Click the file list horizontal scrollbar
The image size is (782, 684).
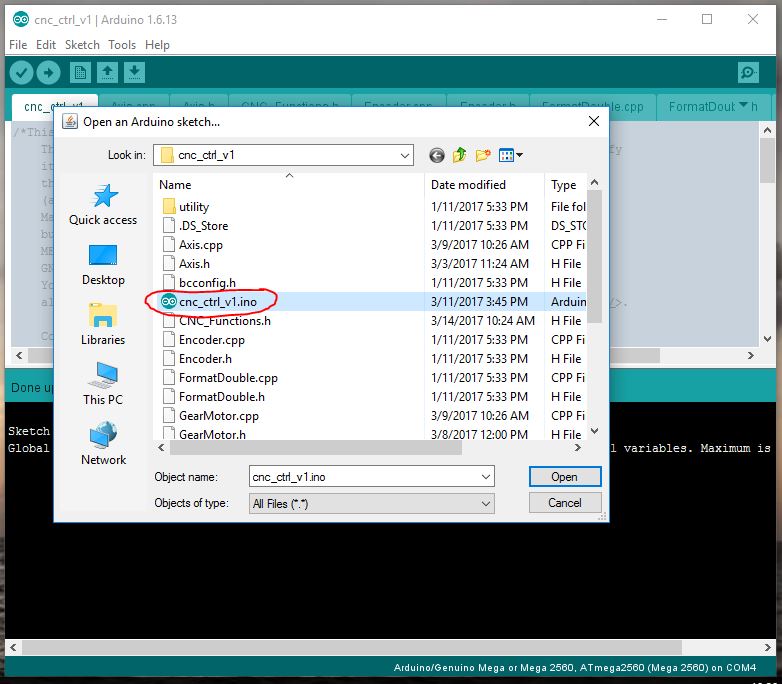click(x=316, y=448)
